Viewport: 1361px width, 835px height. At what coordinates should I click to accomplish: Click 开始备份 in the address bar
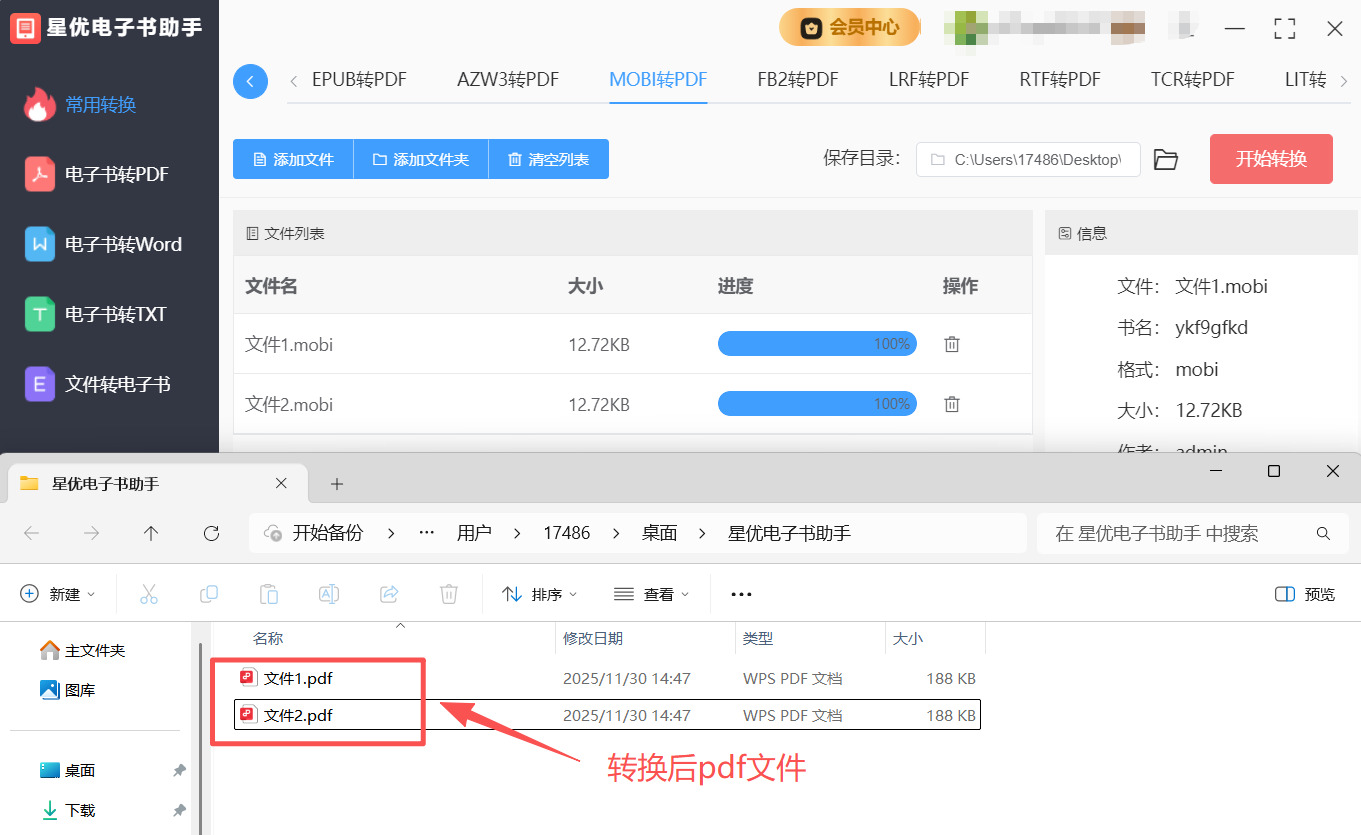tap(328, 534)
